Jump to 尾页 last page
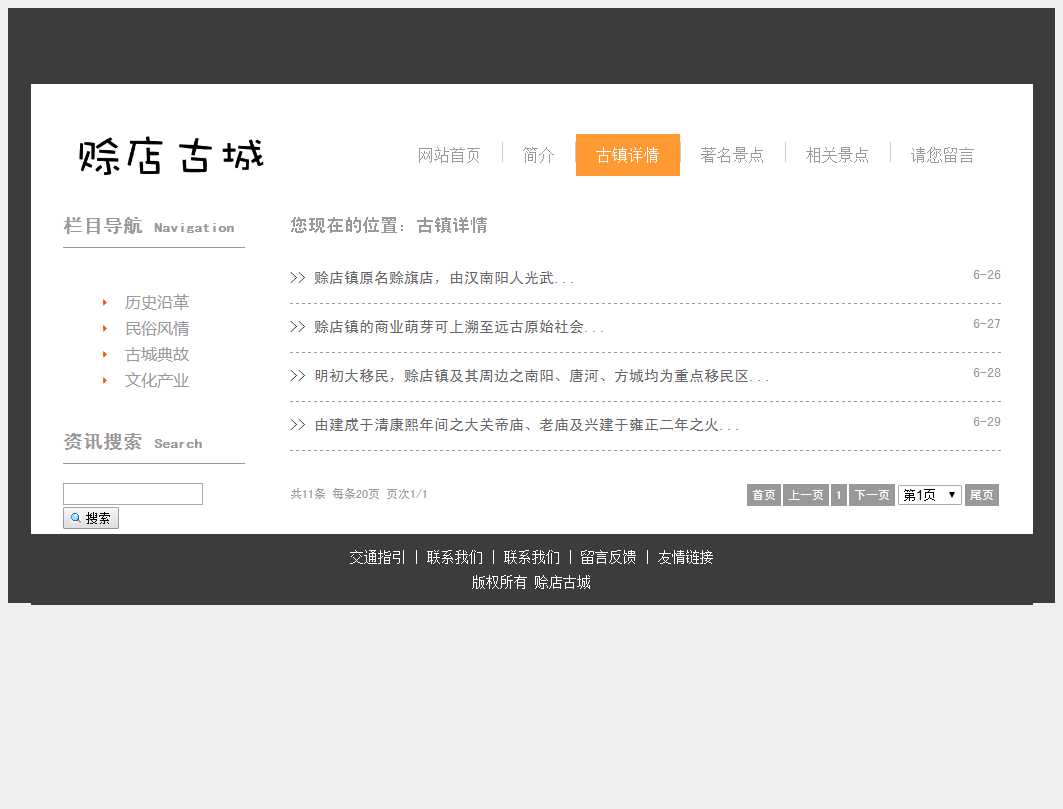The image size is (1063, 809). pos(981,495)
